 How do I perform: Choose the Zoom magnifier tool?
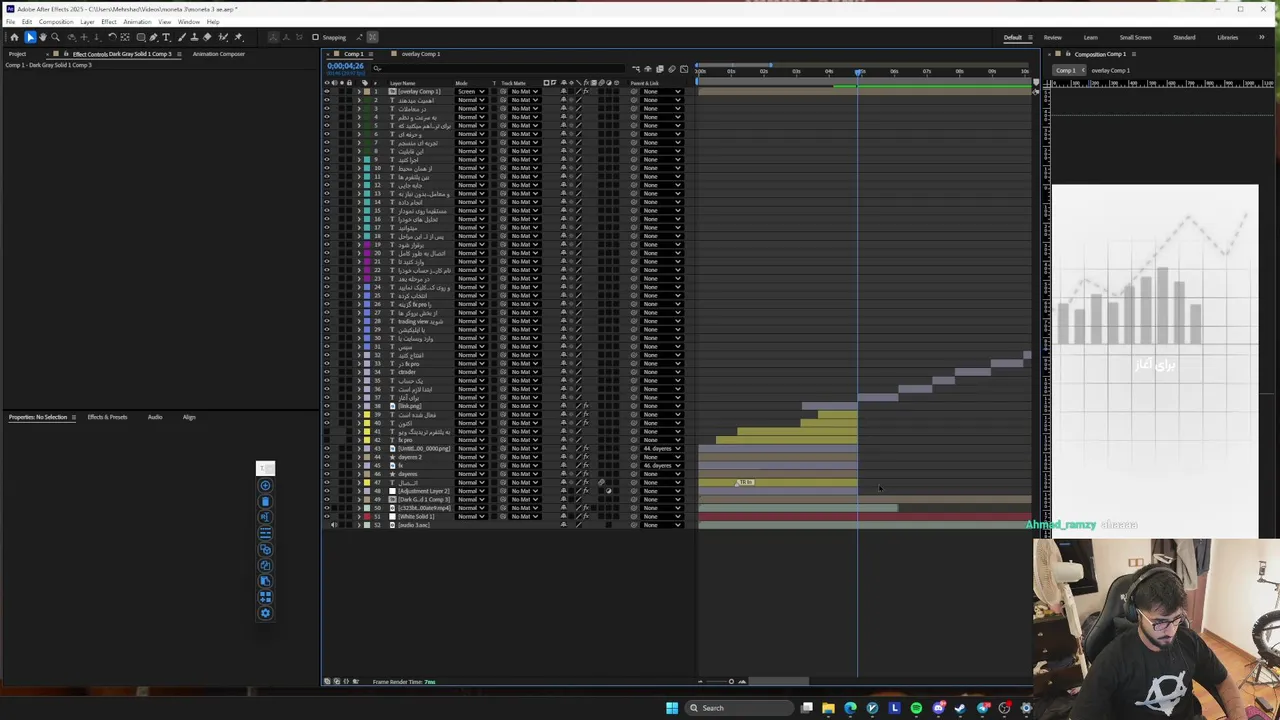[x=55, y=37]
